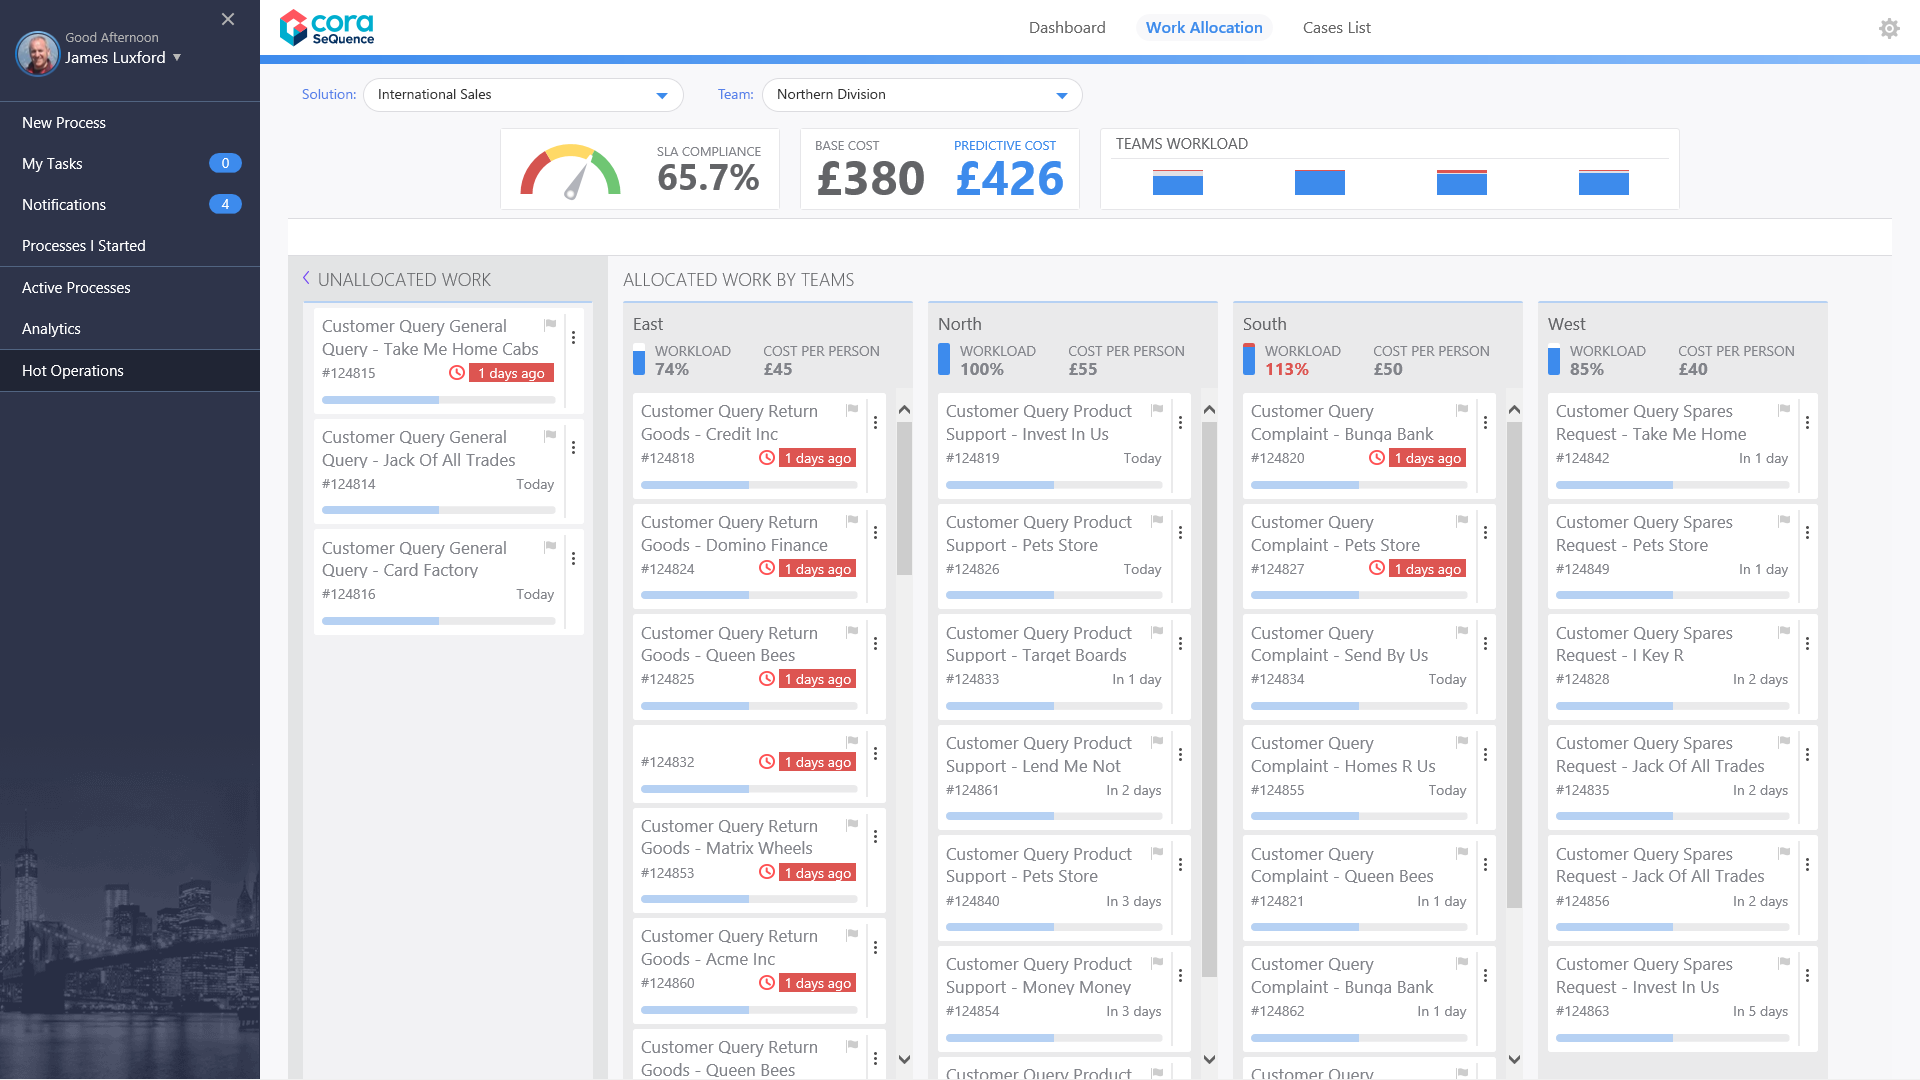This screenshot has height=1080, width=1920.
Task: Switch to the Dashboard tab
Action: (1067, 28)
